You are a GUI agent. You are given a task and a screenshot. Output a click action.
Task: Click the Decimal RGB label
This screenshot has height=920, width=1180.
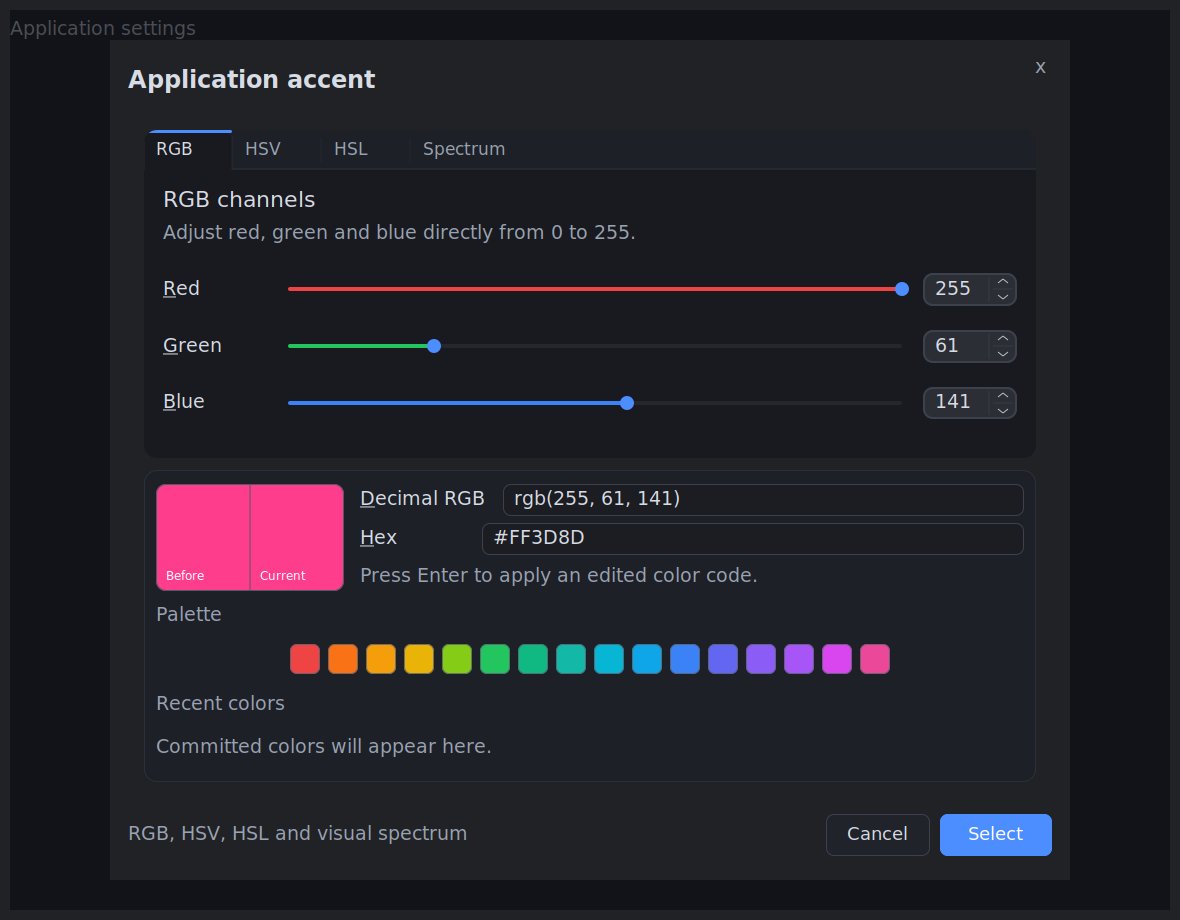coord(422,499)
